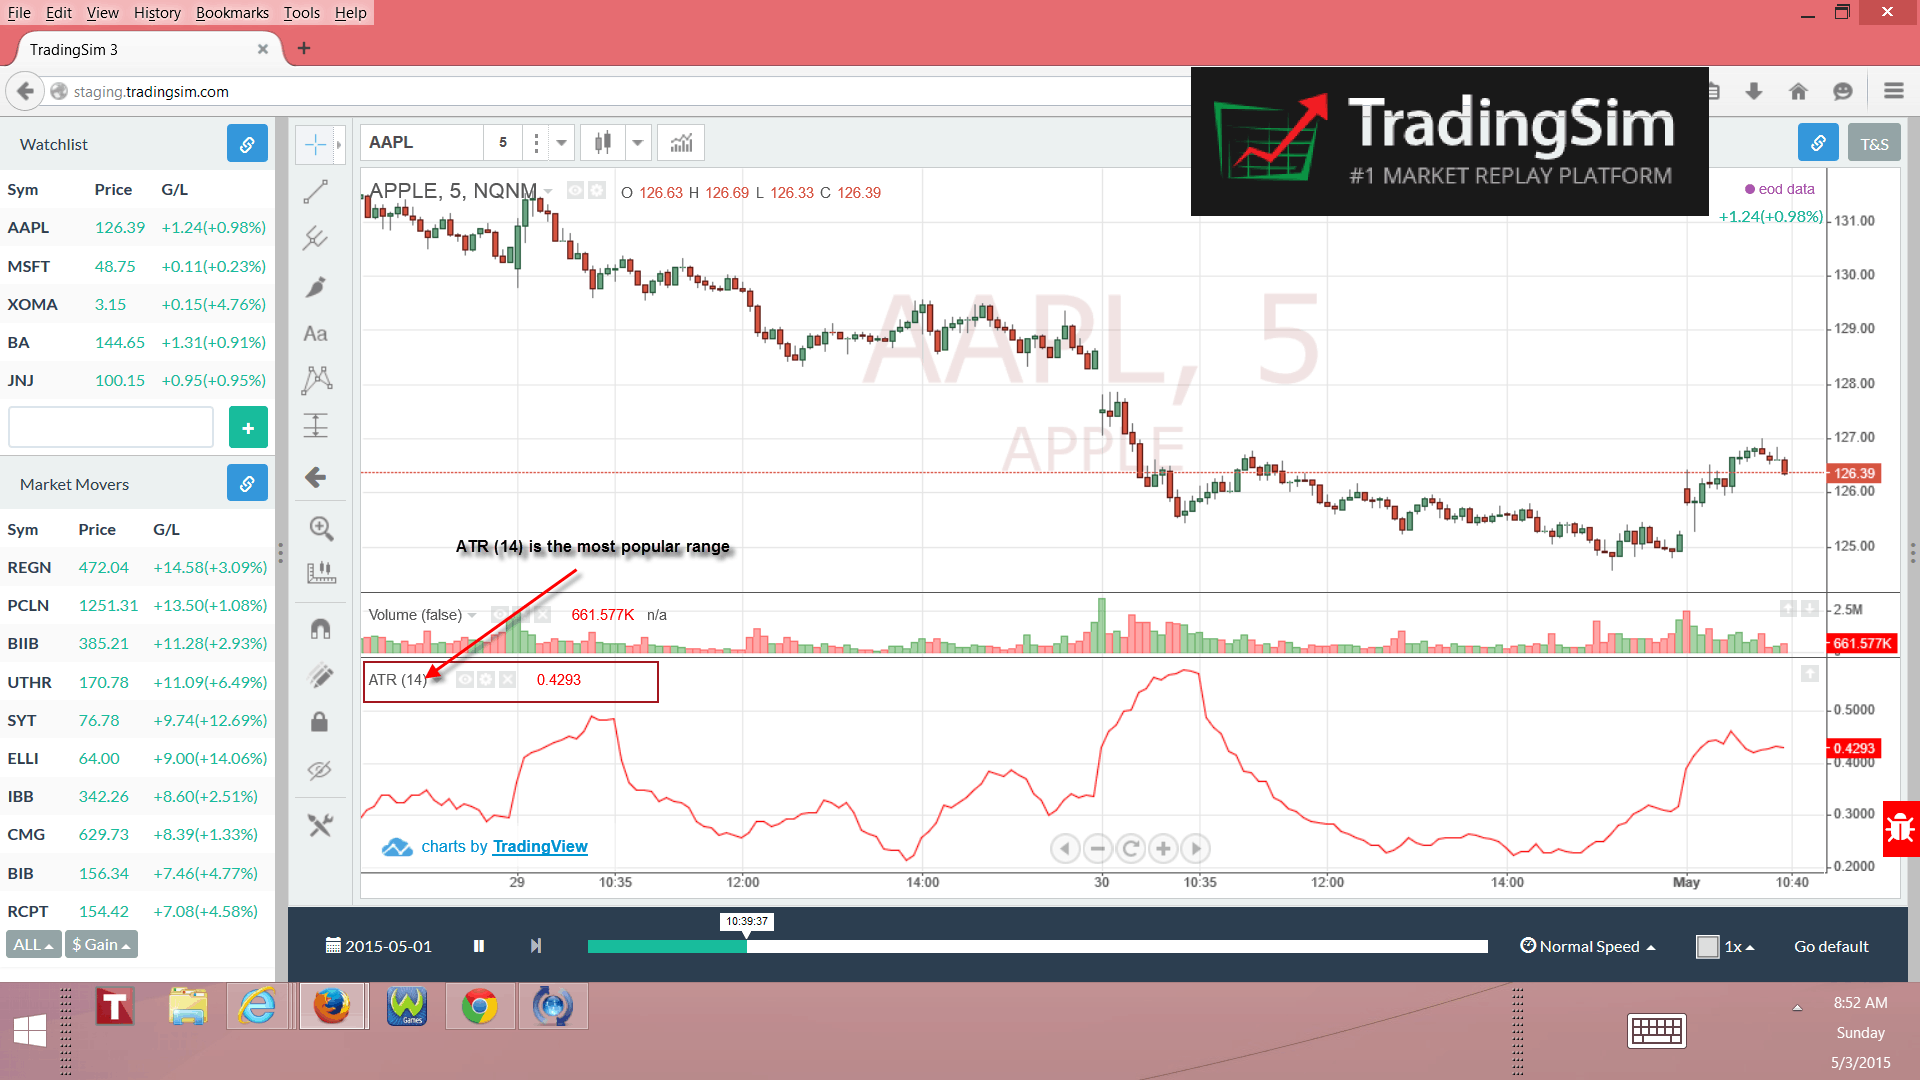Click the zoom in magnifier tool
The height and width of the screenshot is (1080, 1920).
321,528
